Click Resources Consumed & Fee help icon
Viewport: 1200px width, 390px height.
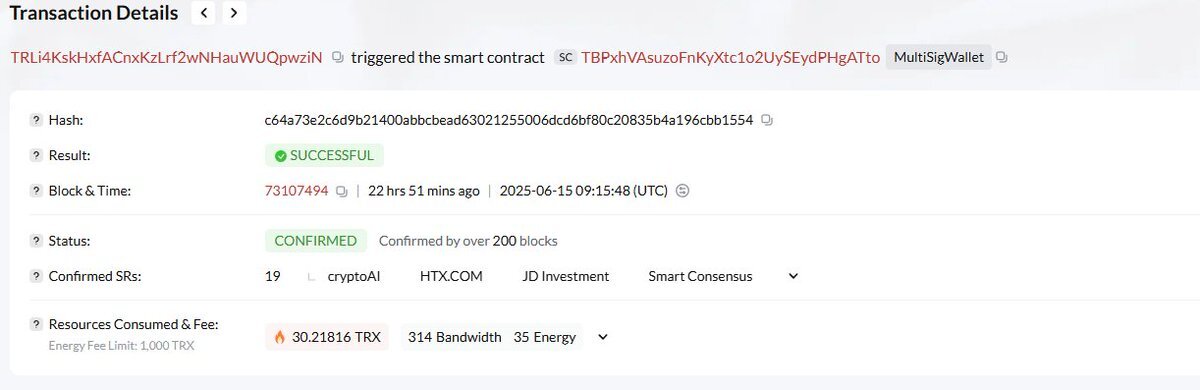36,325
